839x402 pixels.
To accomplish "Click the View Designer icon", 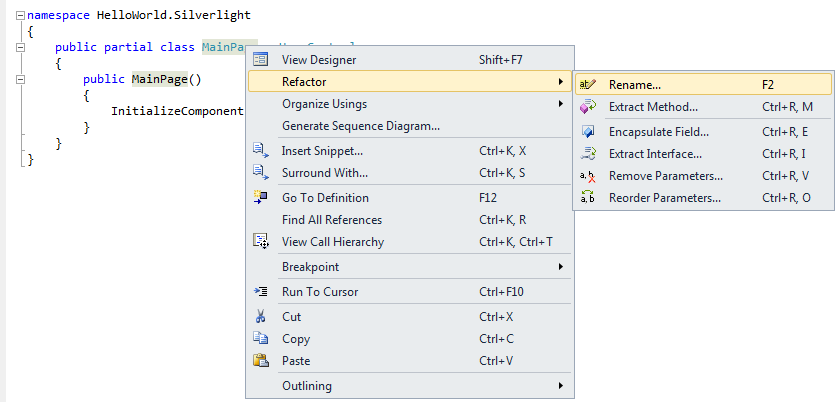I will click(261, 59).
